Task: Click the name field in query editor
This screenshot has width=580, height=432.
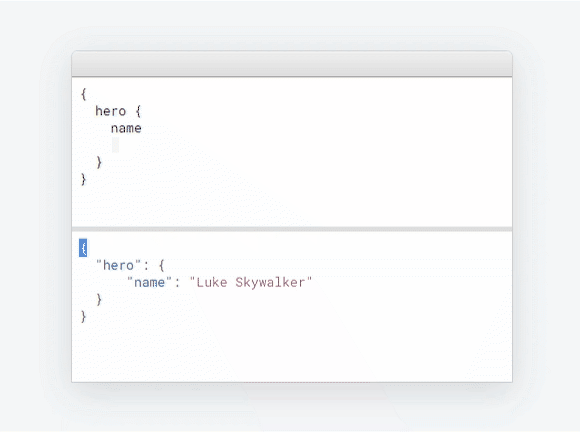Action: [x=126, y=128]
